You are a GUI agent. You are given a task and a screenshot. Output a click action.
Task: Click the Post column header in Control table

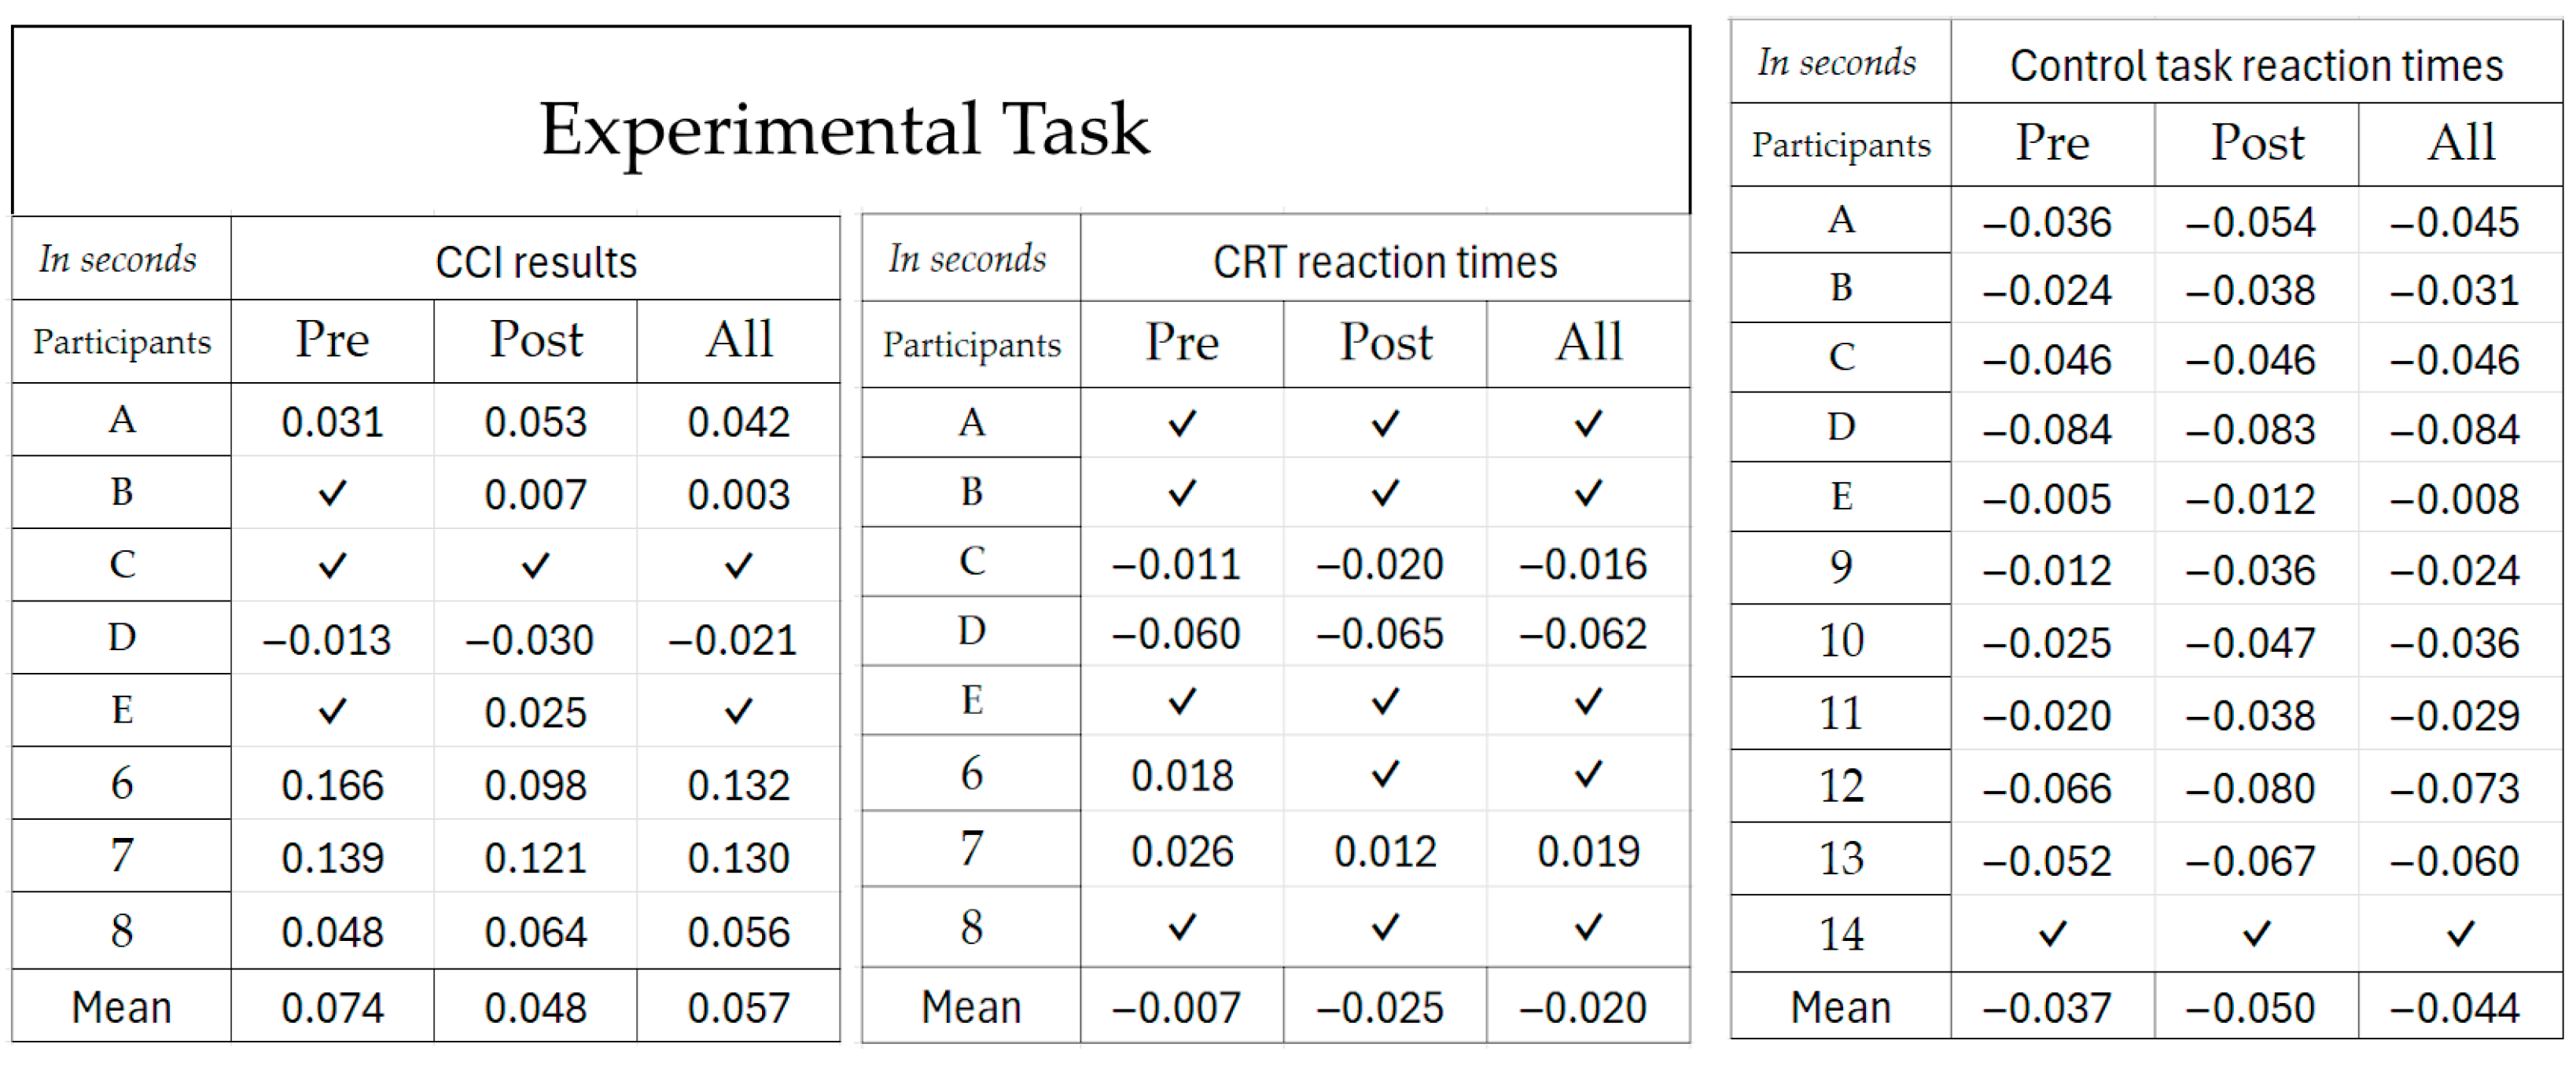click(2256, 143)
